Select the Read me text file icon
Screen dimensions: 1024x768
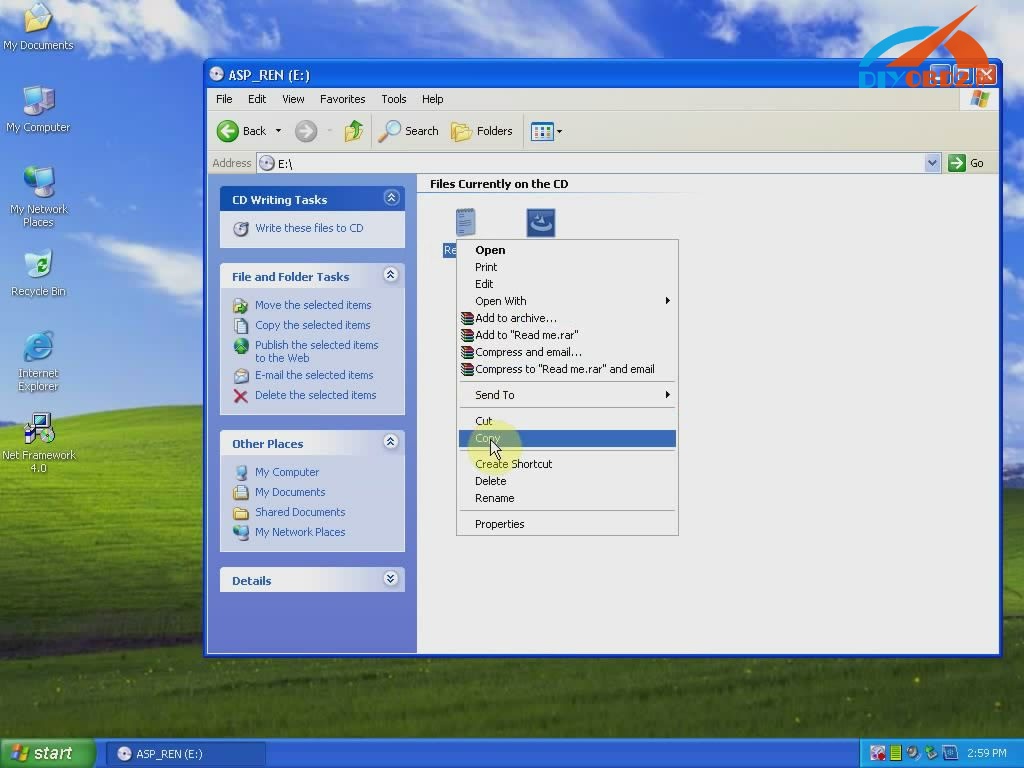[x=465, y=223]
